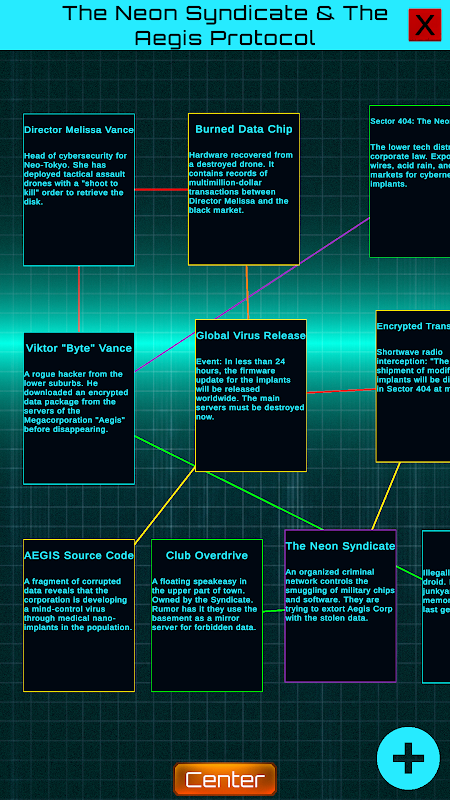This screenshot has width=450, height=800.
Task: Open the Encrypted Transmission card
Action: click(413, 386)
